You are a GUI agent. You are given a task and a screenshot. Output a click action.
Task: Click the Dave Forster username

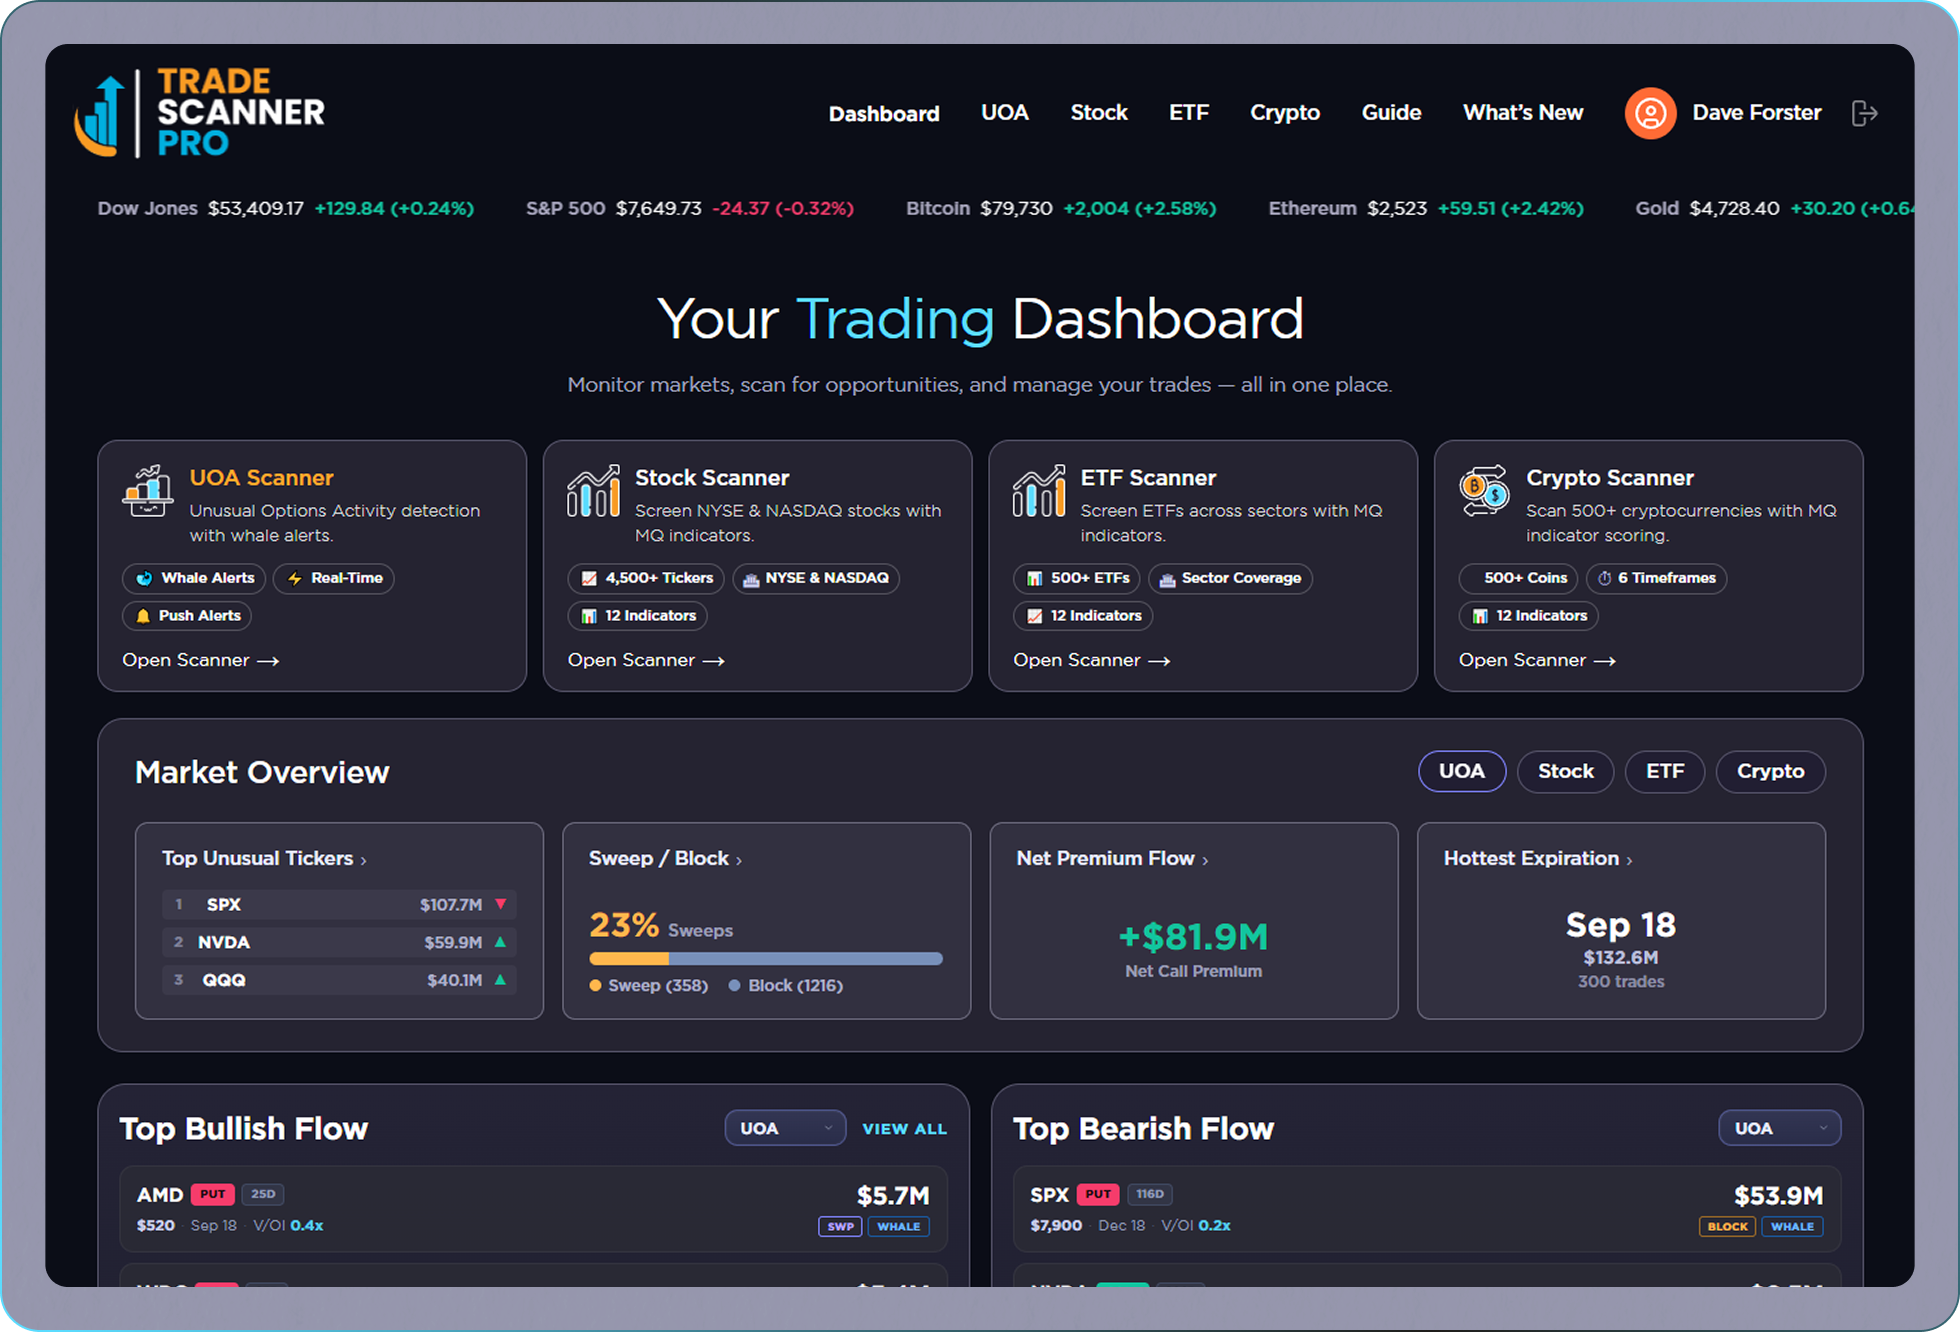point(1756,113)
